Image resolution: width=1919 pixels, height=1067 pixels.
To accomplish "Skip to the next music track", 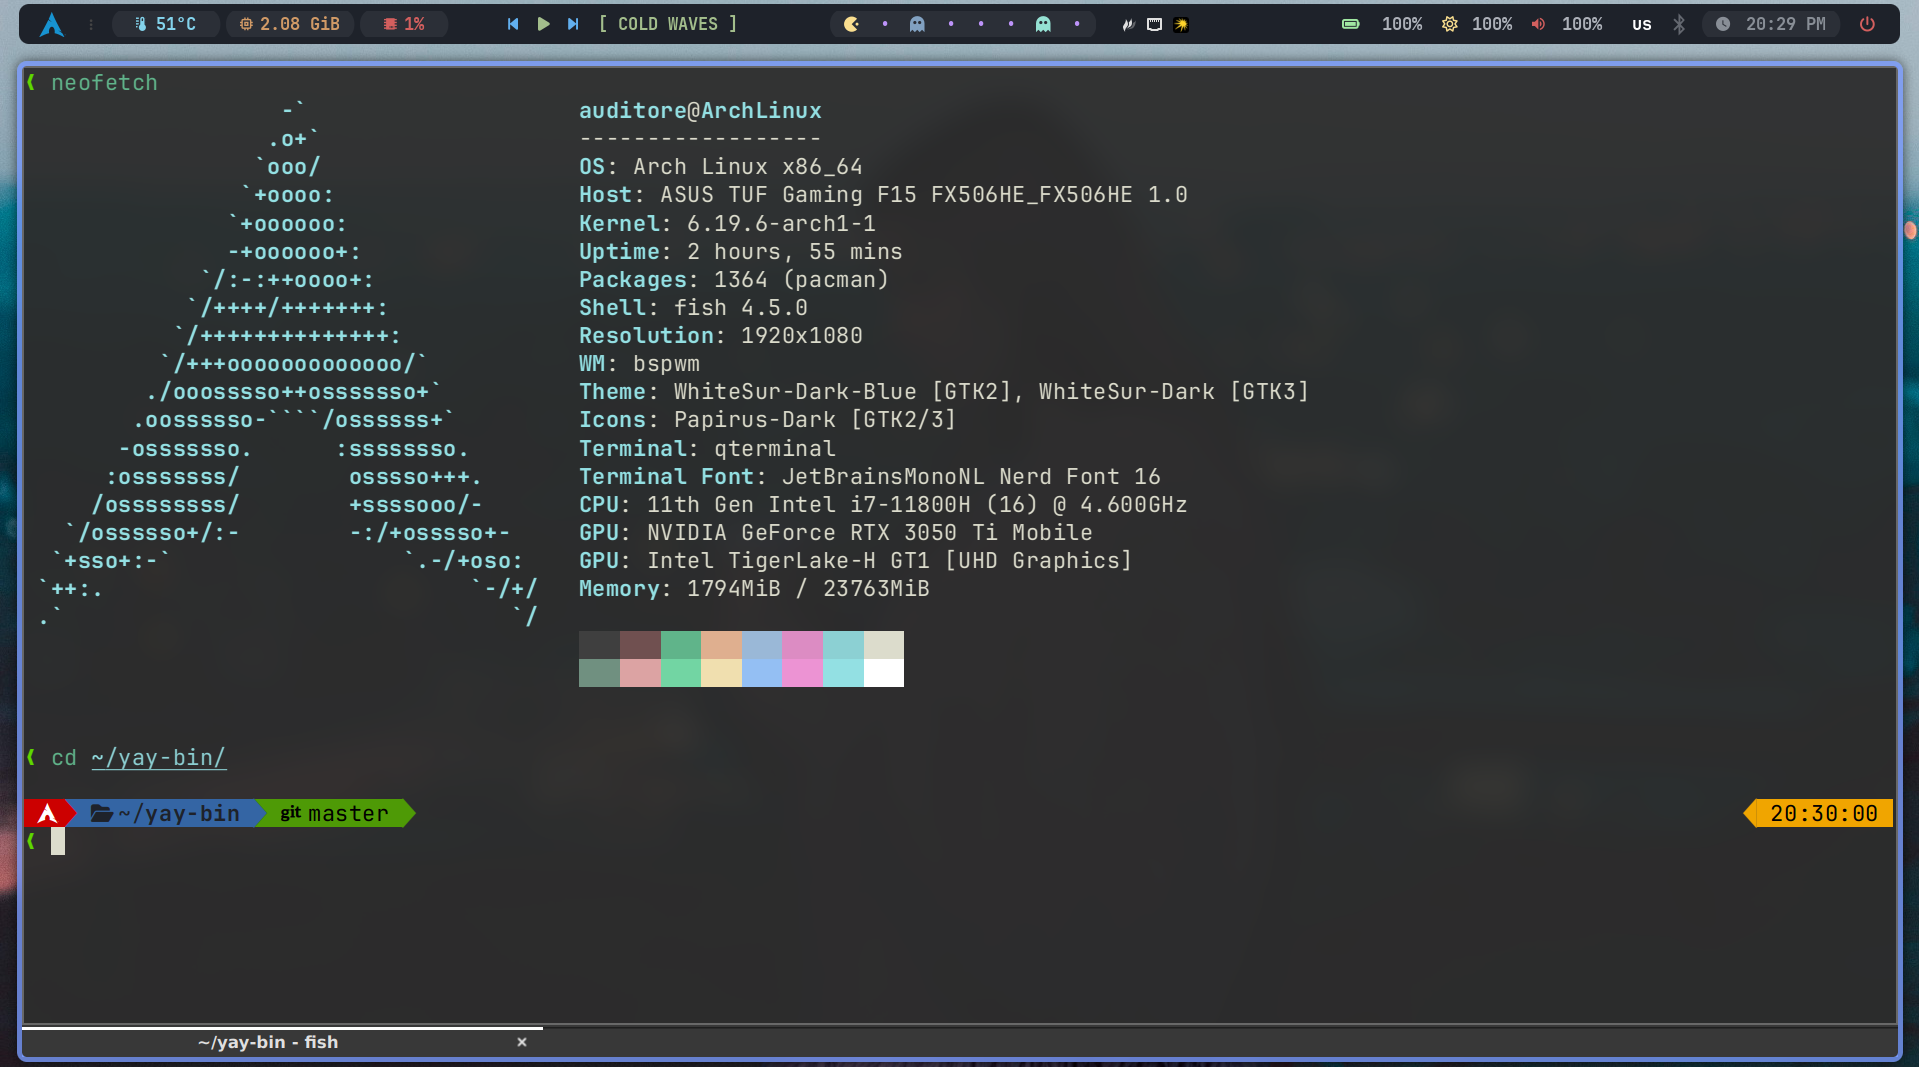I will point(573,24).
